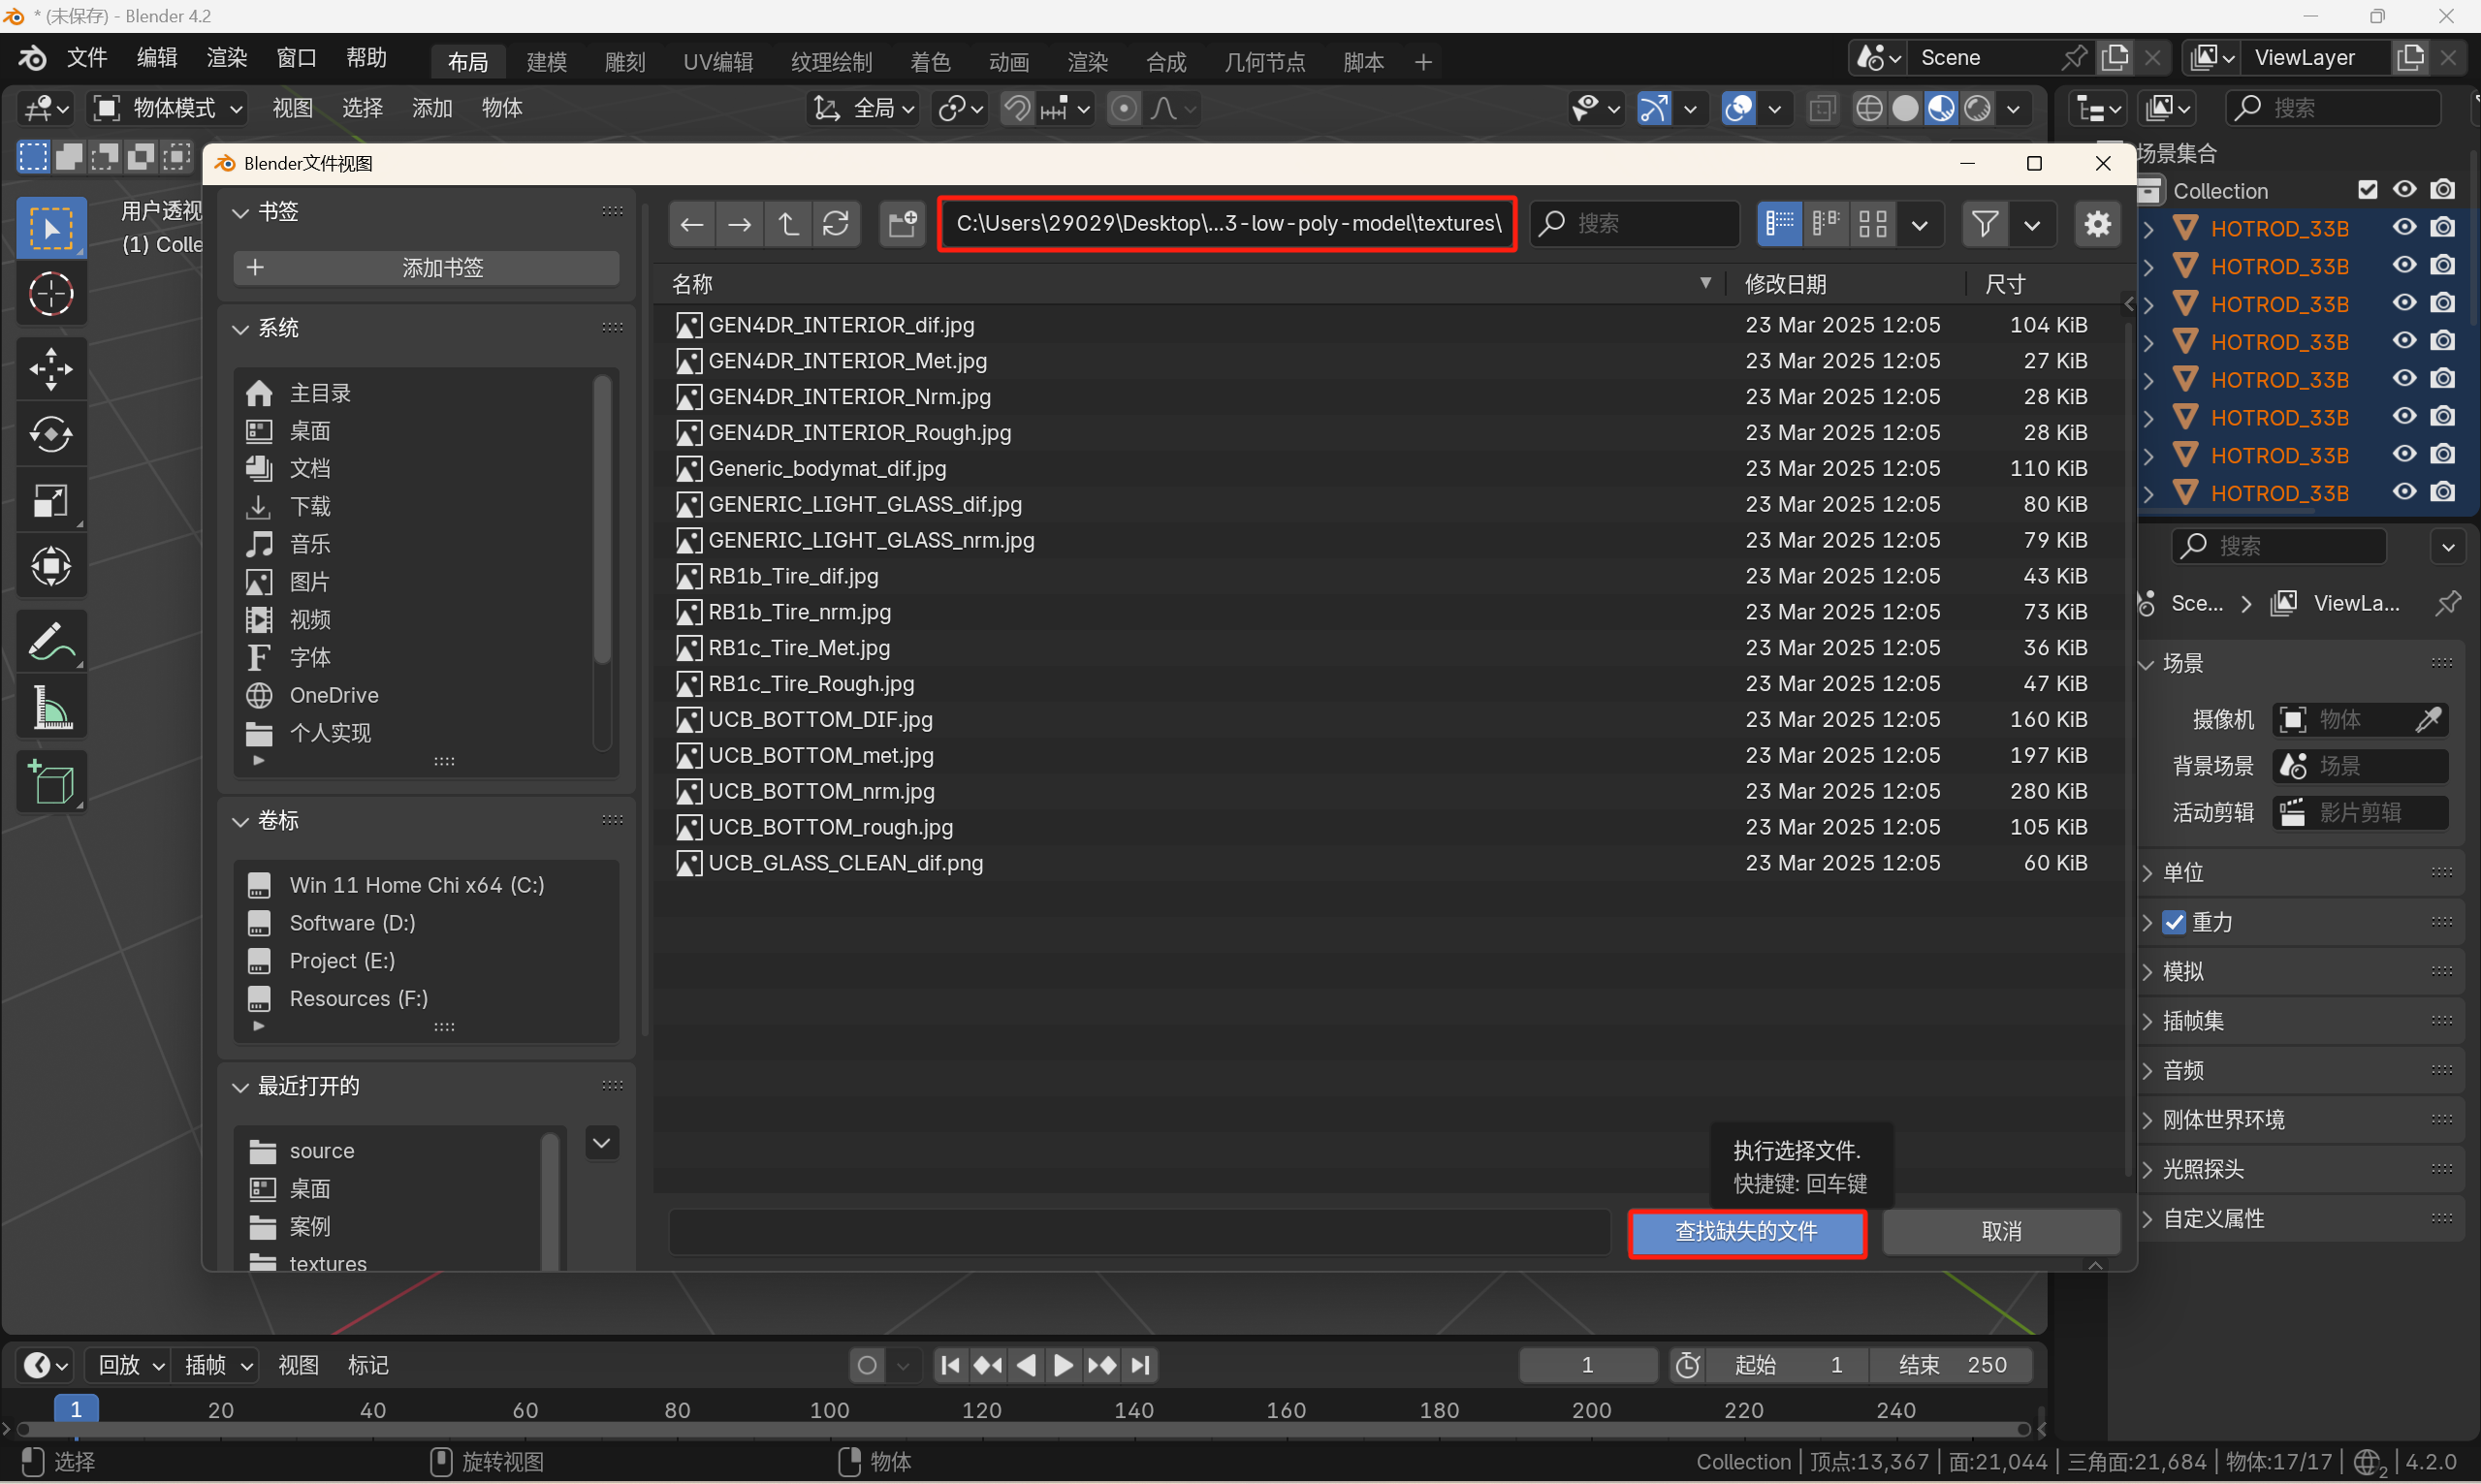Hide the first HOTROD_33B object
The width and height of the screenshot is (2481, 1484).
coord(2404,228)
